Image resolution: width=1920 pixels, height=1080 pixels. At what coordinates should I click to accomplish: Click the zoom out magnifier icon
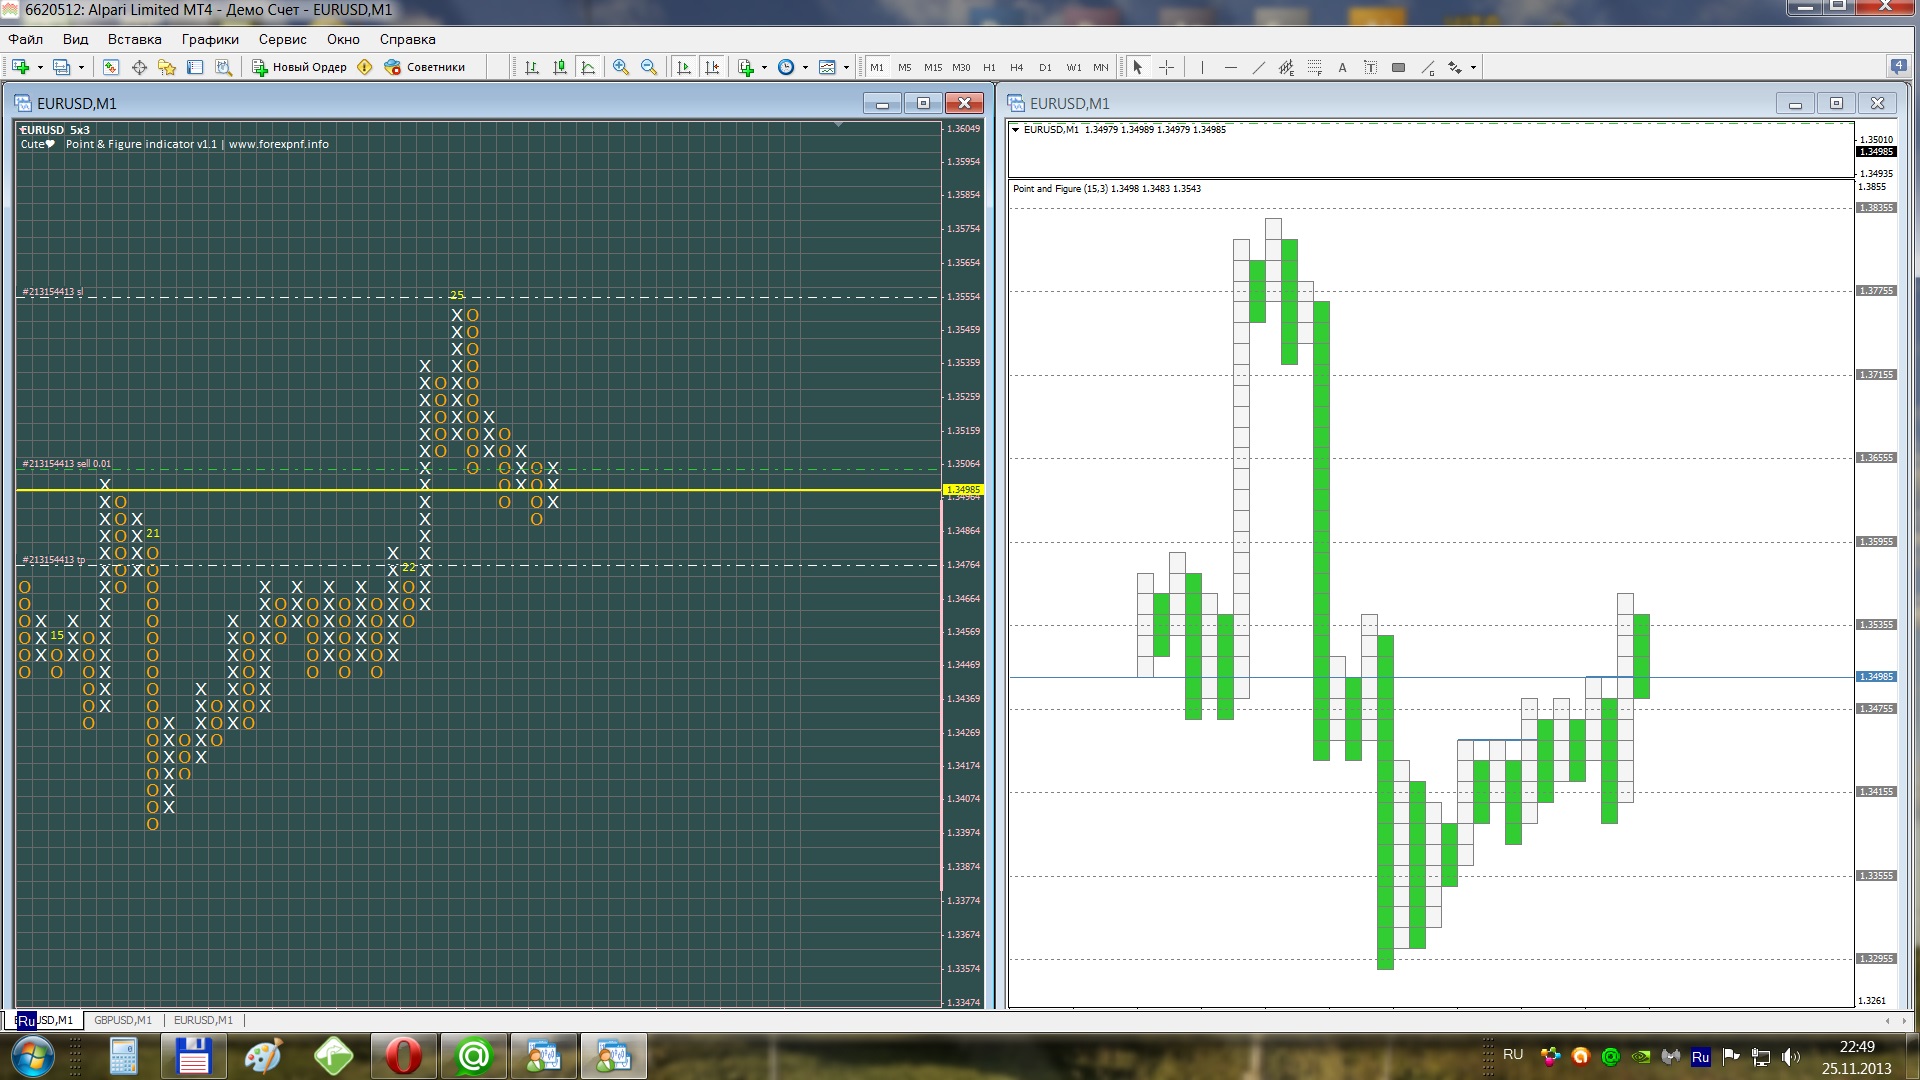[x=649, y=67]
